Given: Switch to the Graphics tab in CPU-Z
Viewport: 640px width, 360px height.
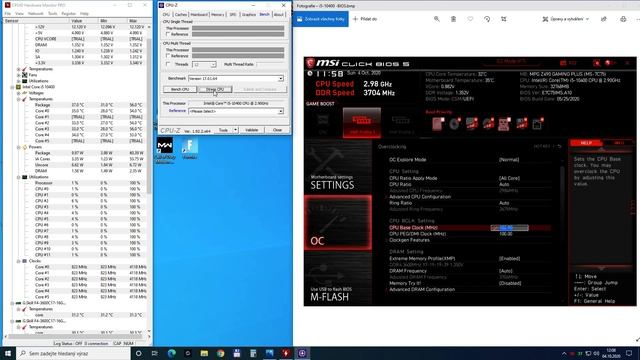Looking at the screenshot, I should point(249,15).
